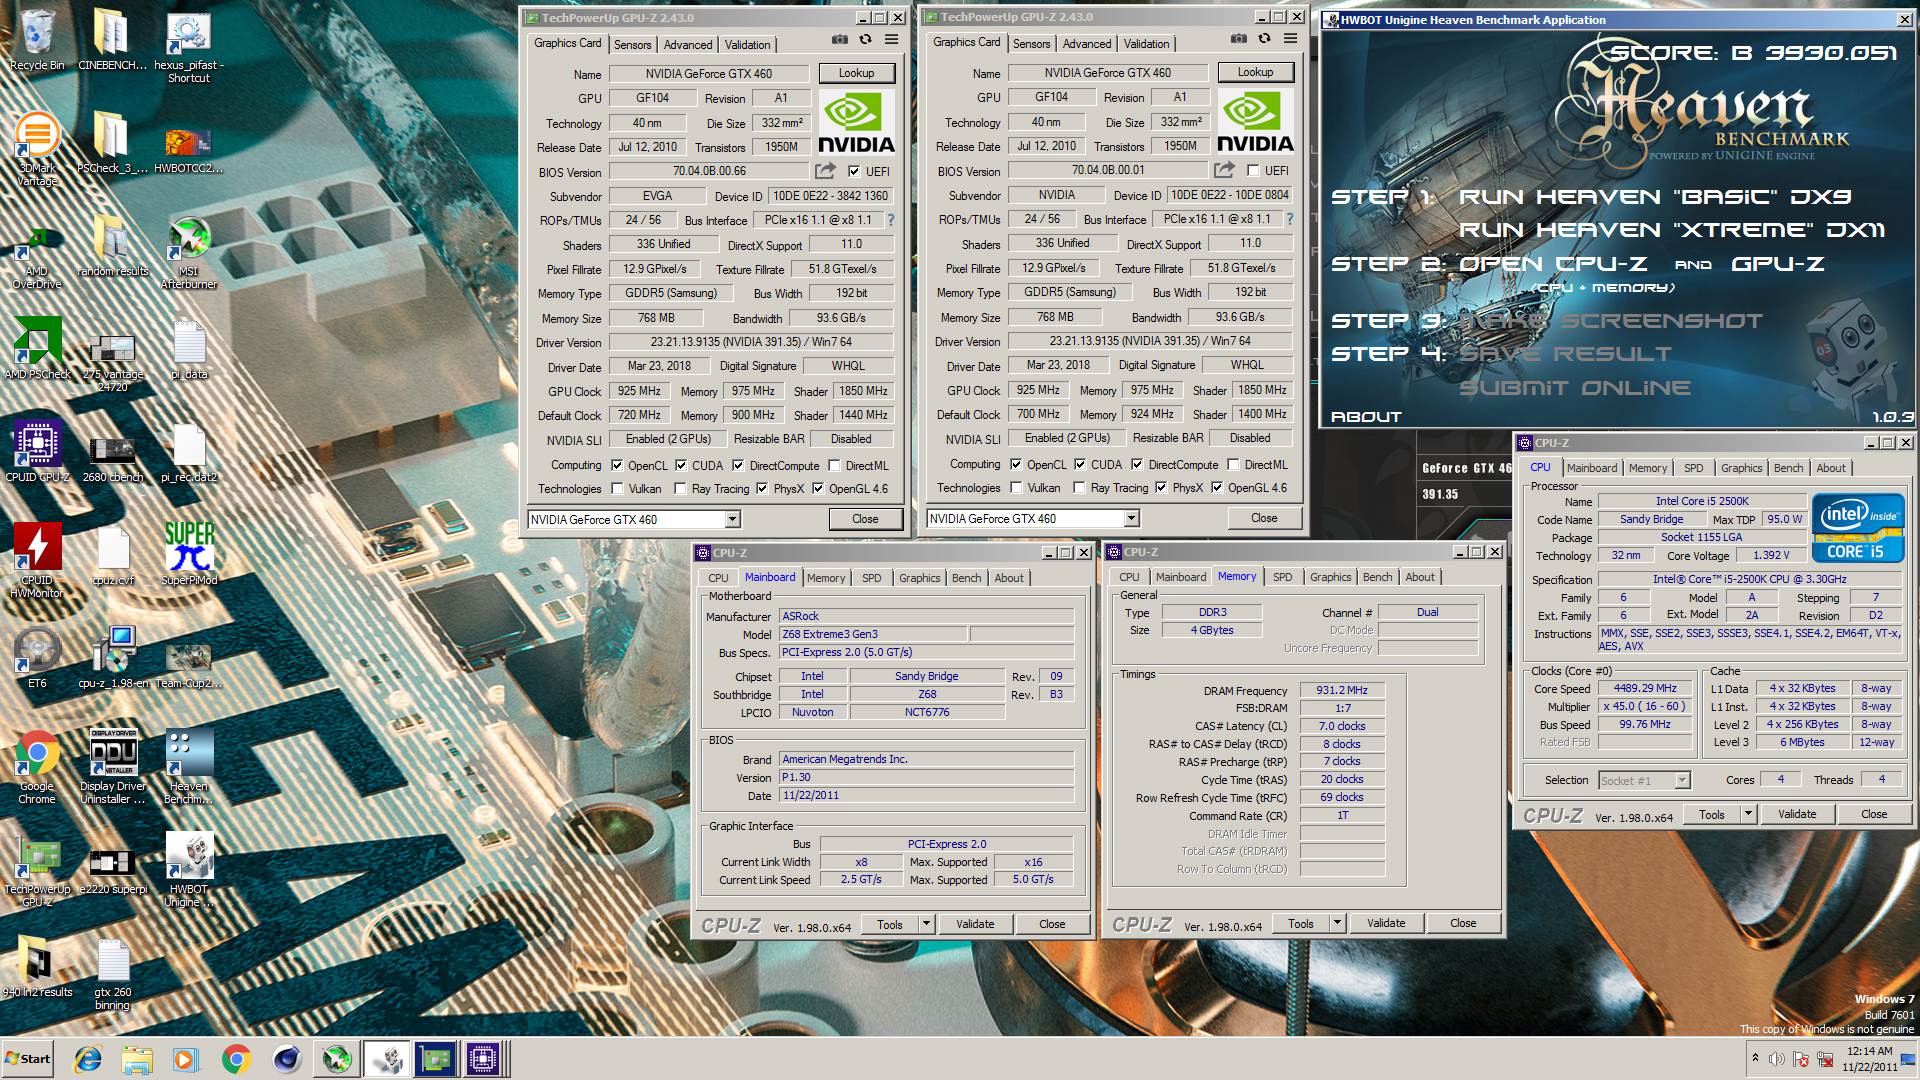Toggle DirectCompute checkbox in right GPU-Z
1920x1080 pixels.
point(1137,465)
